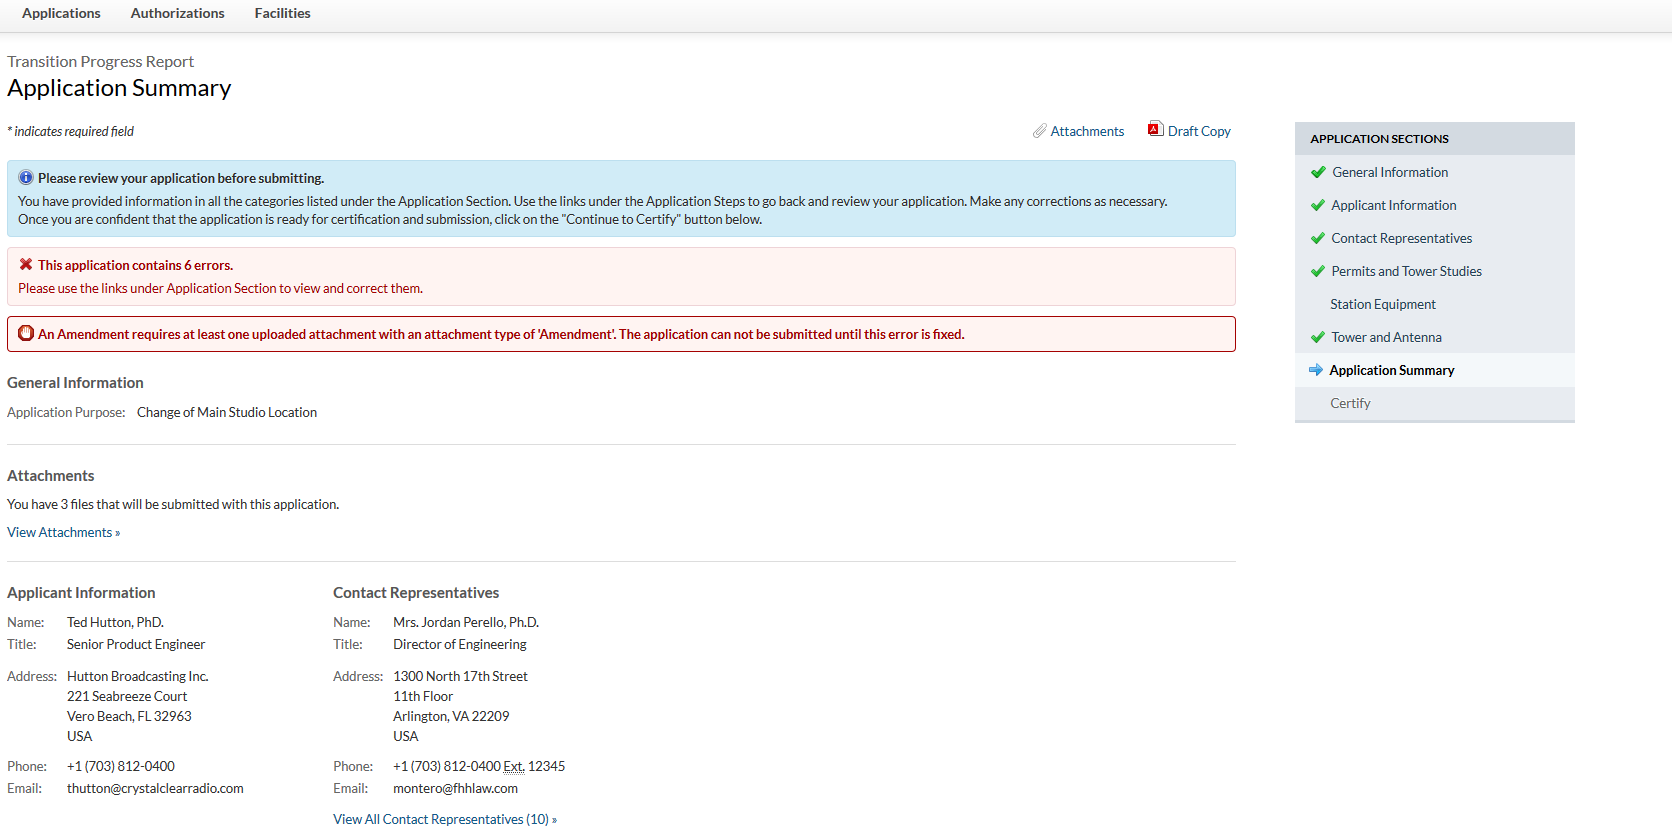Click the Attachments link near Draft Copy
Image resolution: width=1672 pixels, height=835 pixels.
[1087, 131]
